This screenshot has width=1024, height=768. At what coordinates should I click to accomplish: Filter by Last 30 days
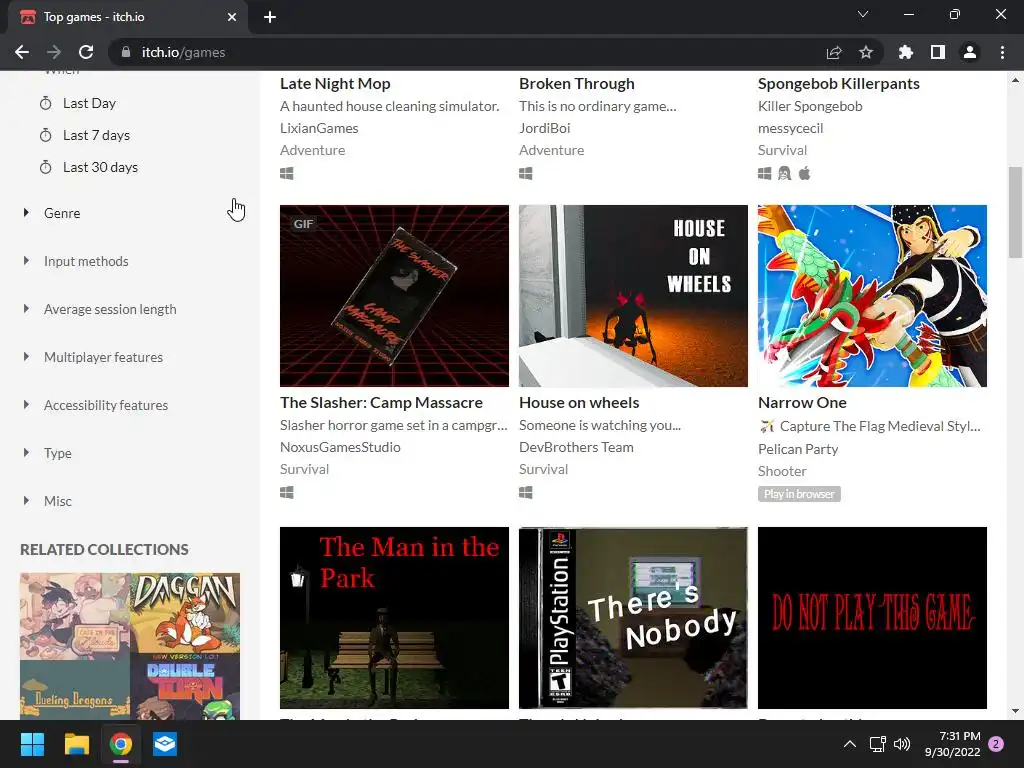click(101, 167)
